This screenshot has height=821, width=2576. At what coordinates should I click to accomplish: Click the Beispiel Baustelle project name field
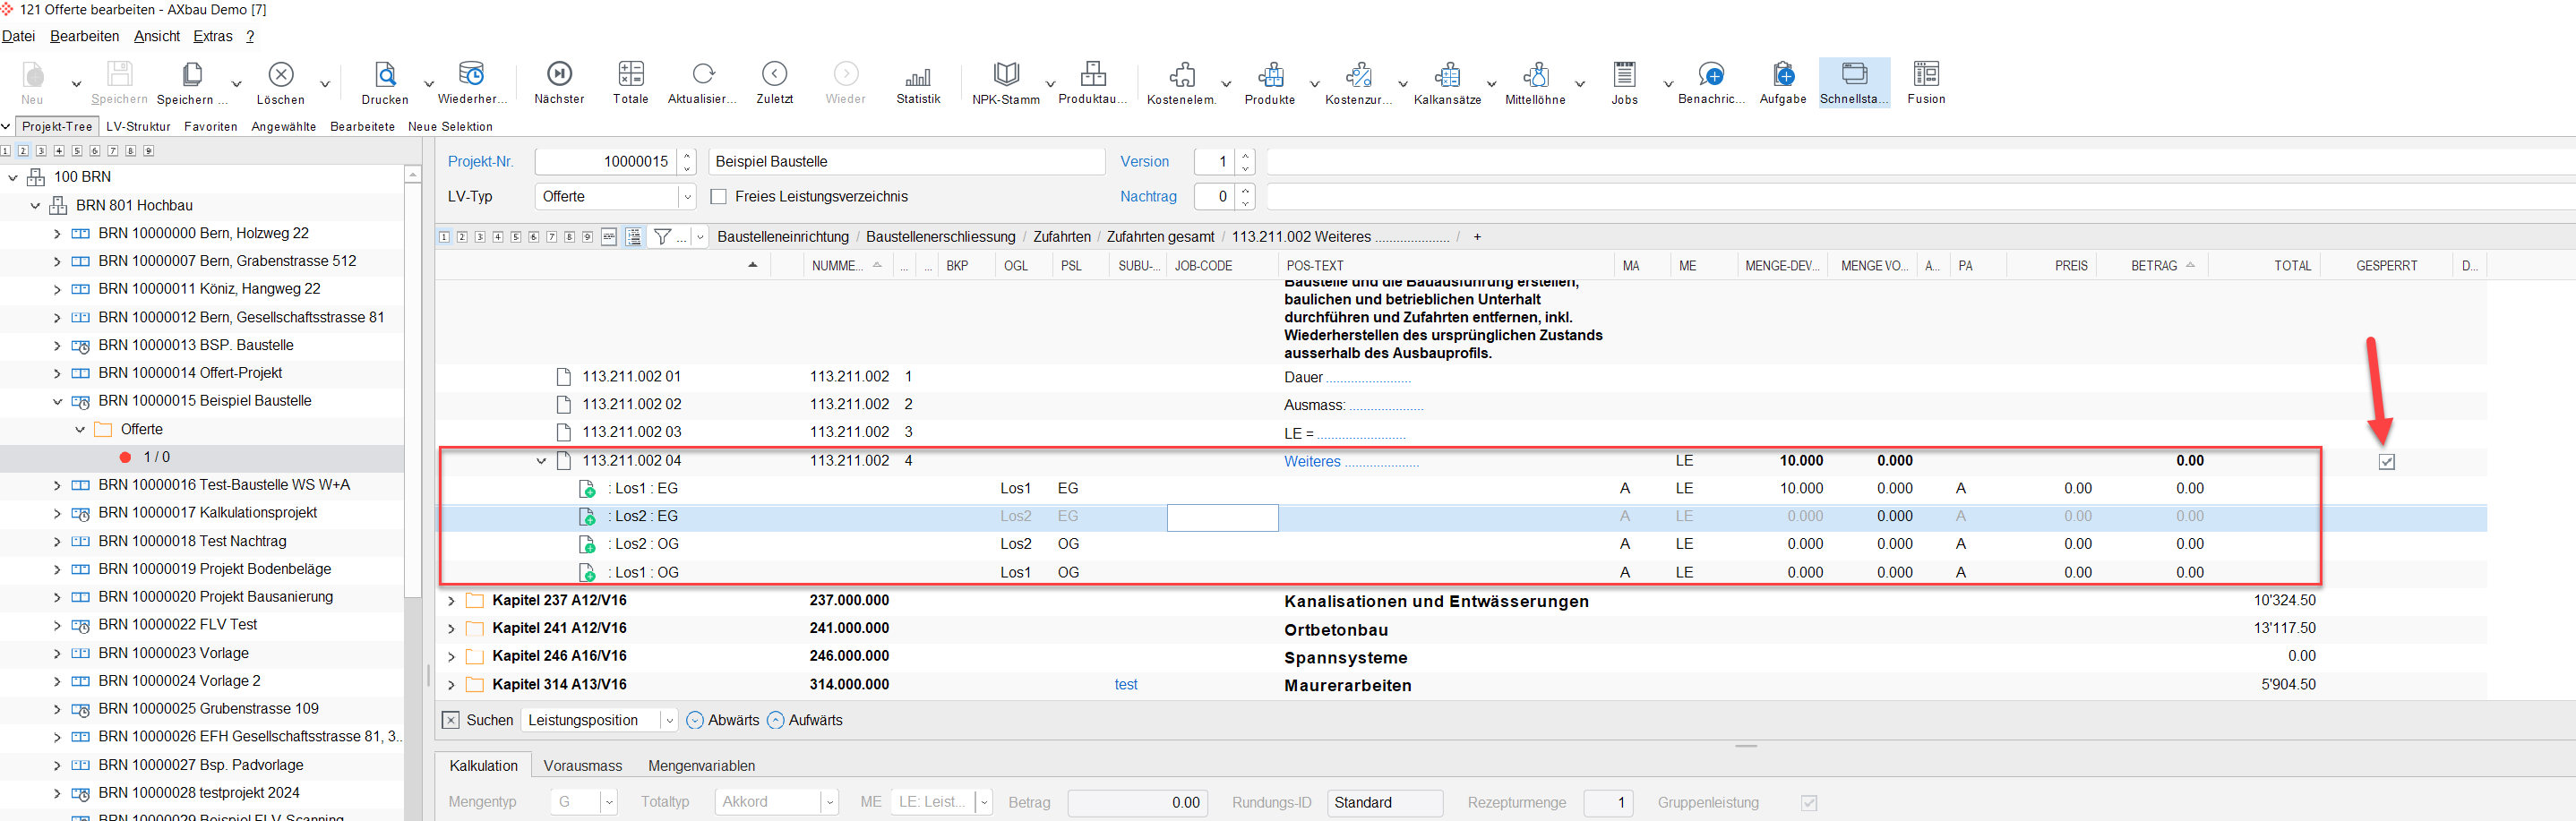(907, 161)
